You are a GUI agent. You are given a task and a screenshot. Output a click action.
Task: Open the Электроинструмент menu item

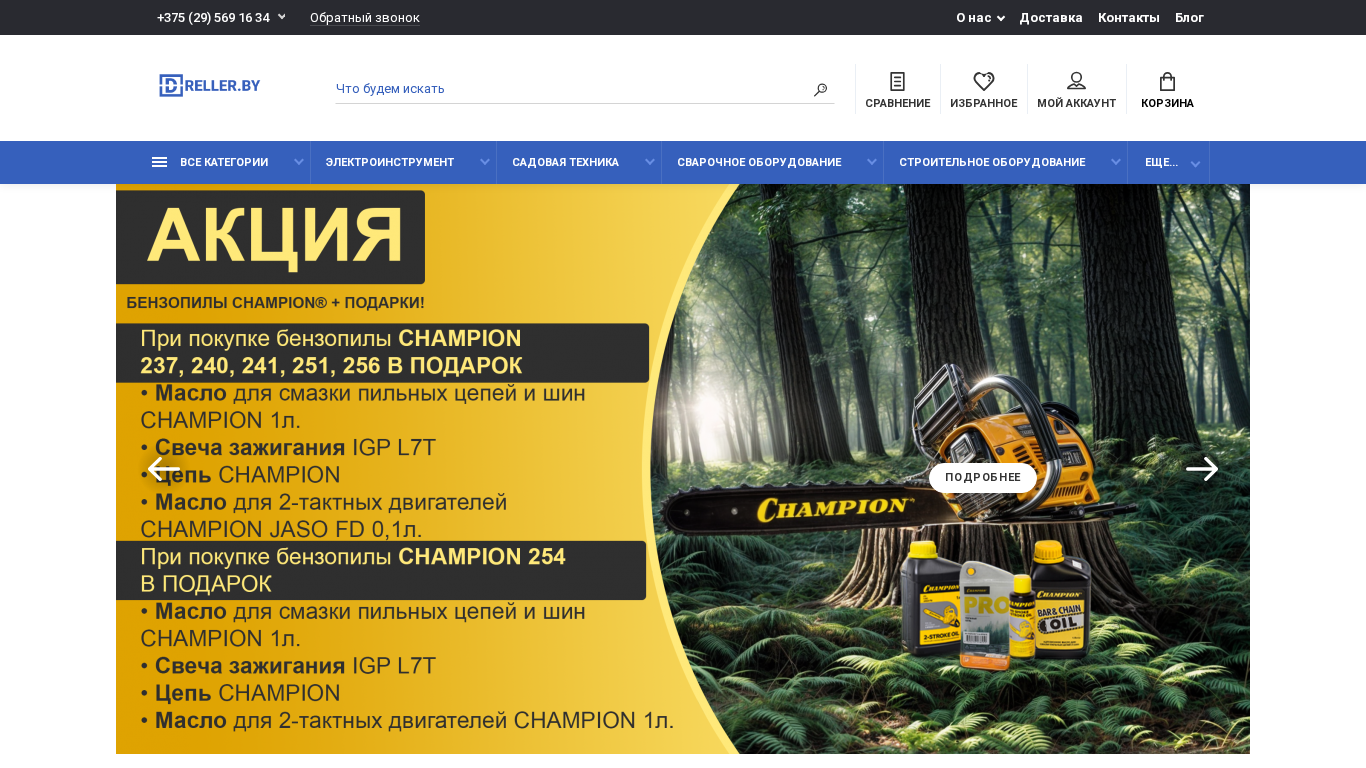pos(390,162)
